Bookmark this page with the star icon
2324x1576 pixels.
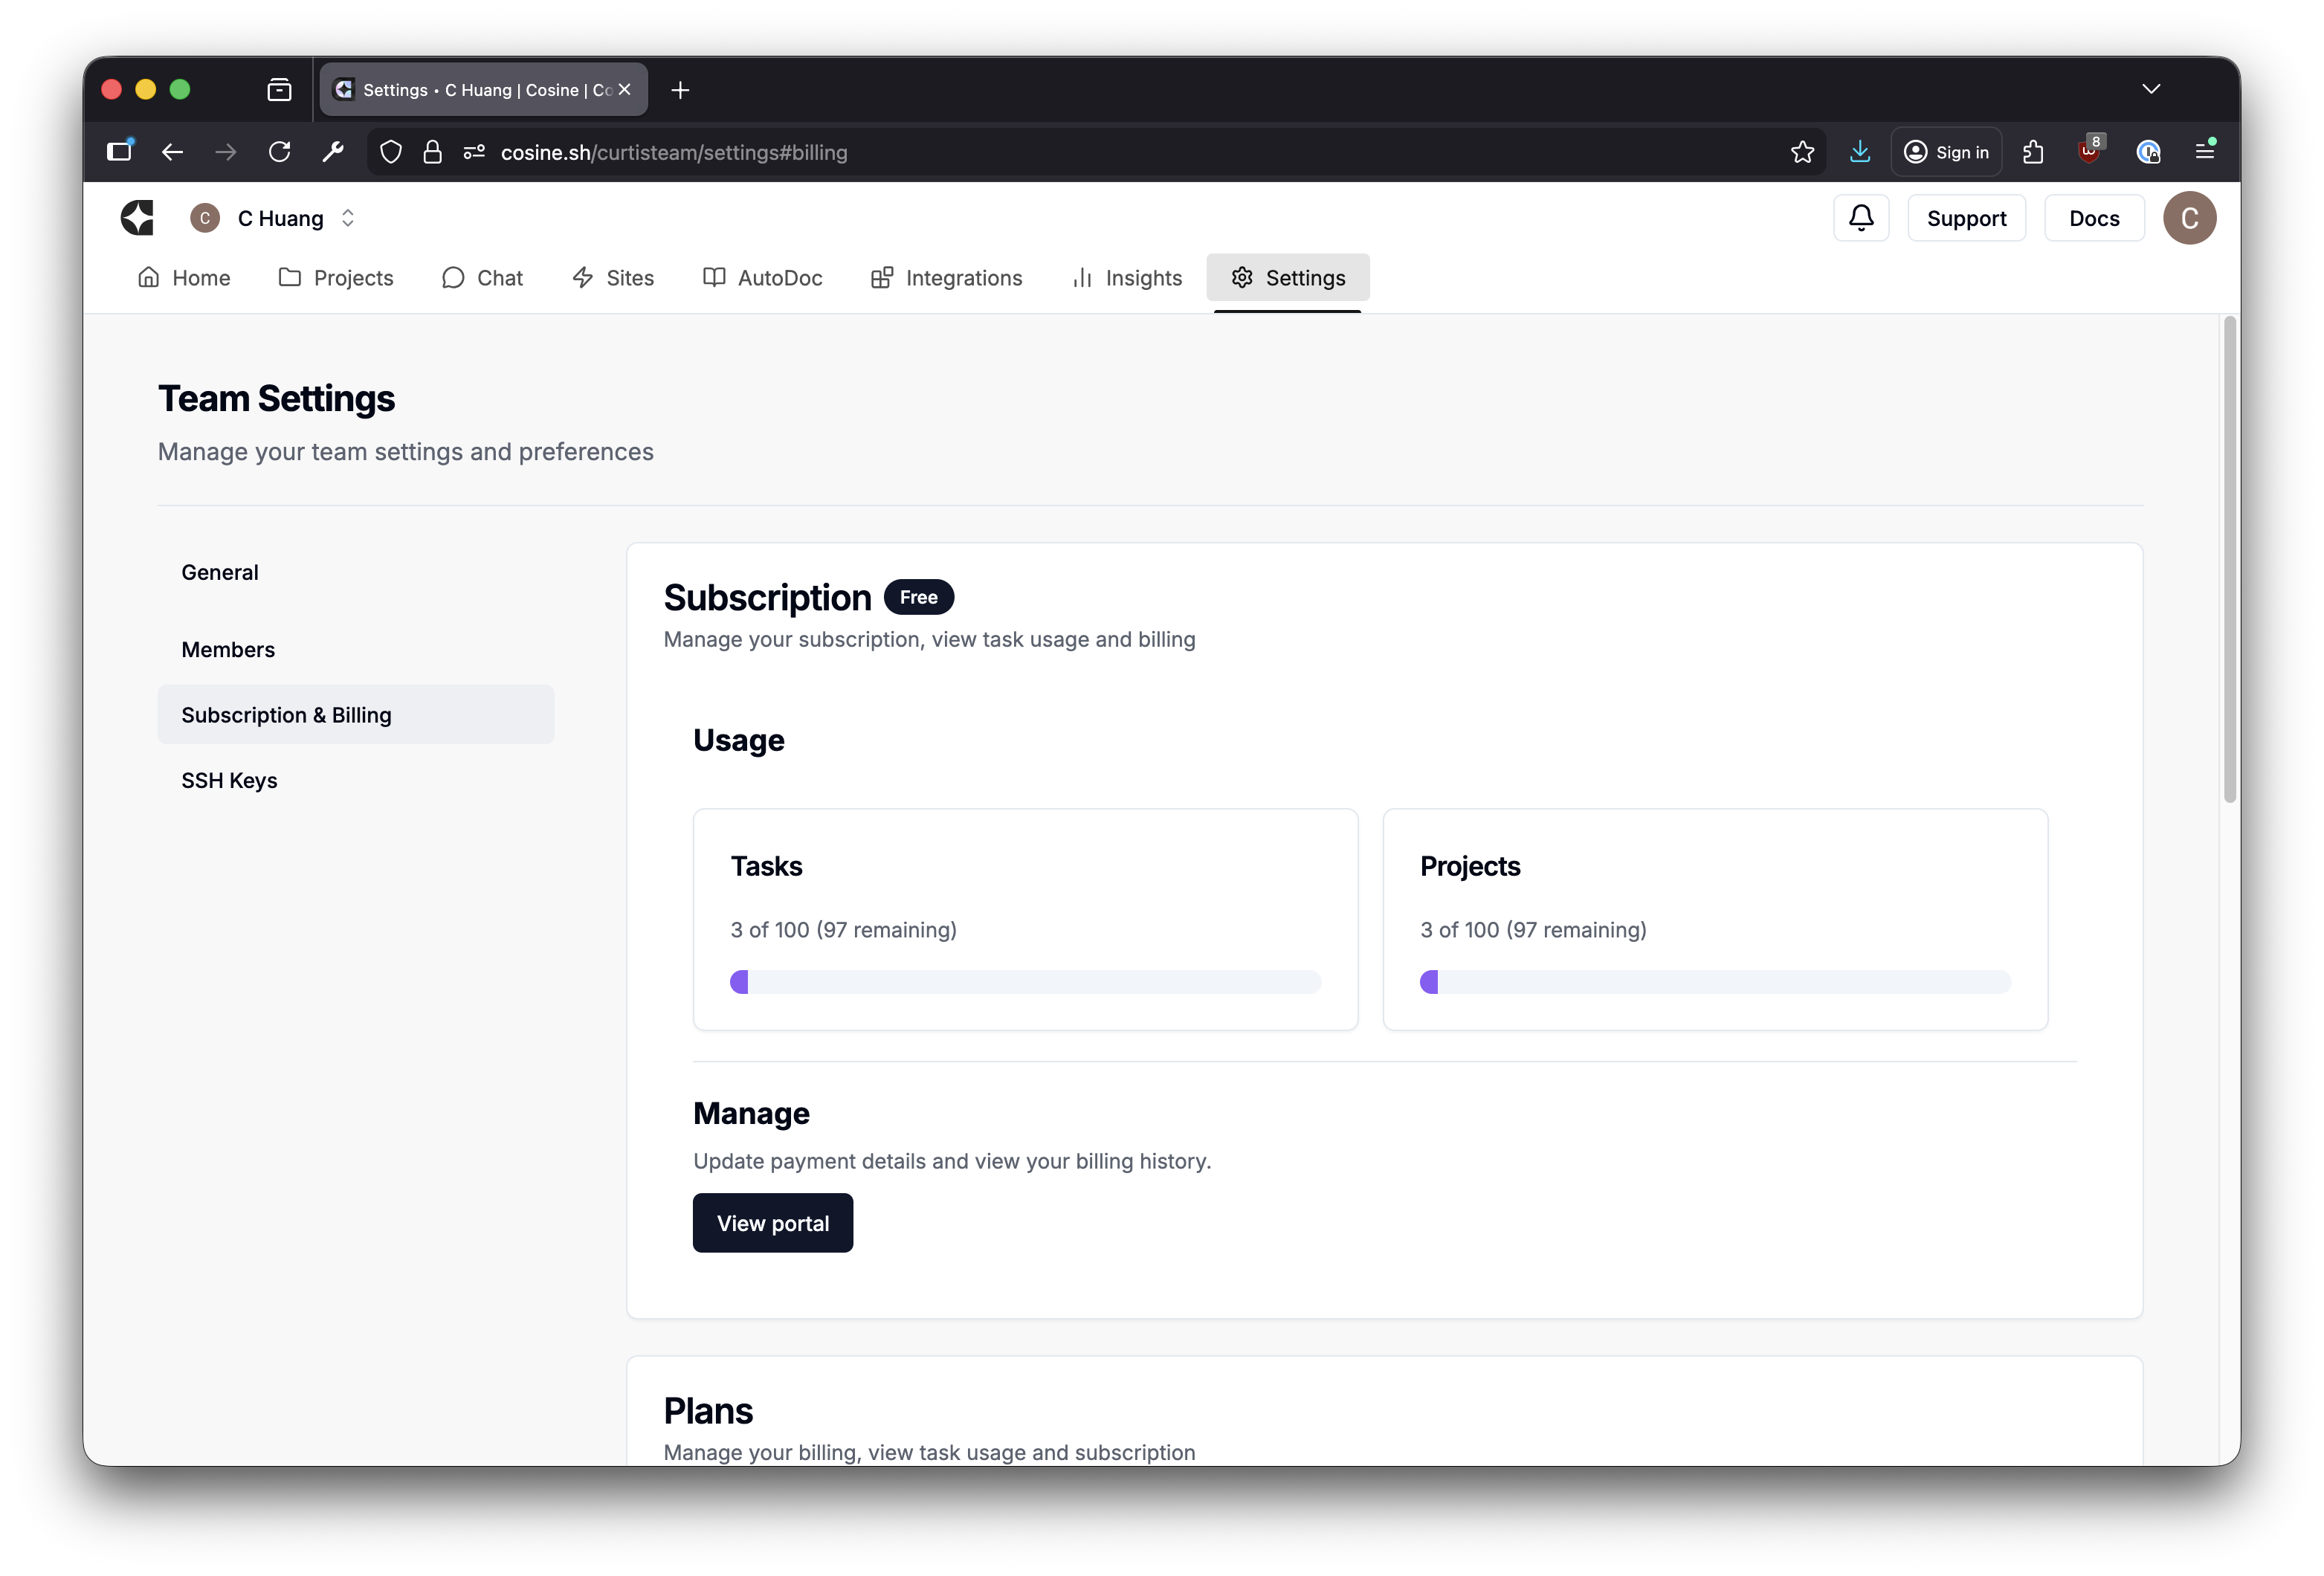click(1802, 152)
